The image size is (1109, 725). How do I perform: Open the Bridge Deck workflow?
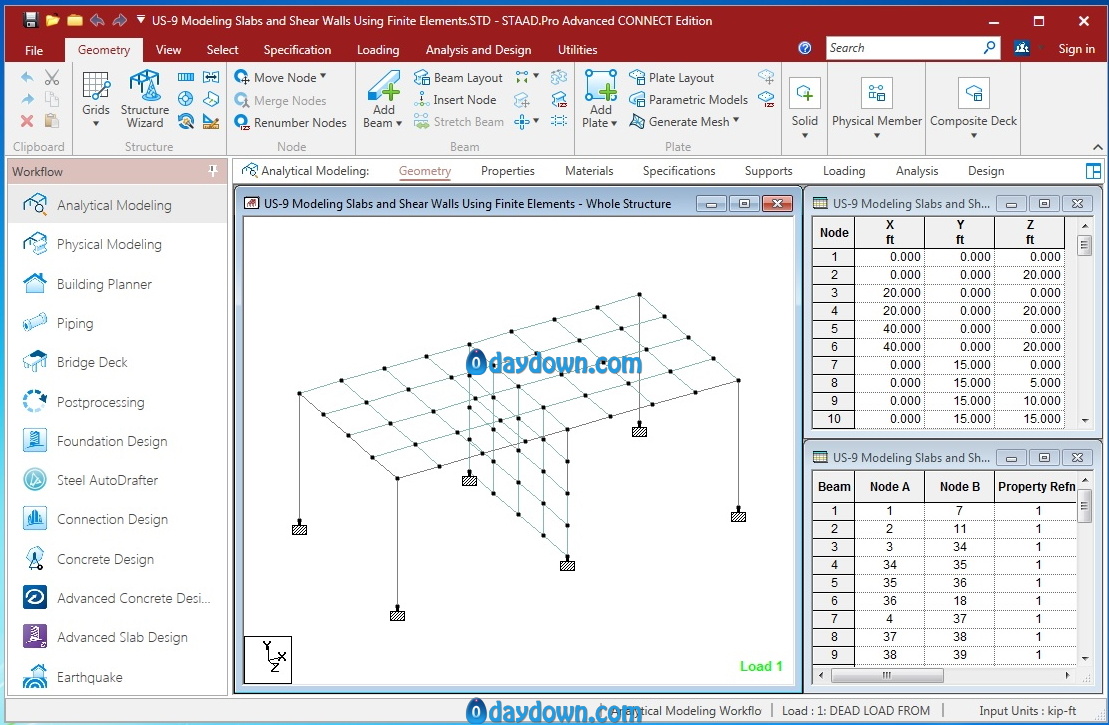pyautogui.click(x=117, y=362)
